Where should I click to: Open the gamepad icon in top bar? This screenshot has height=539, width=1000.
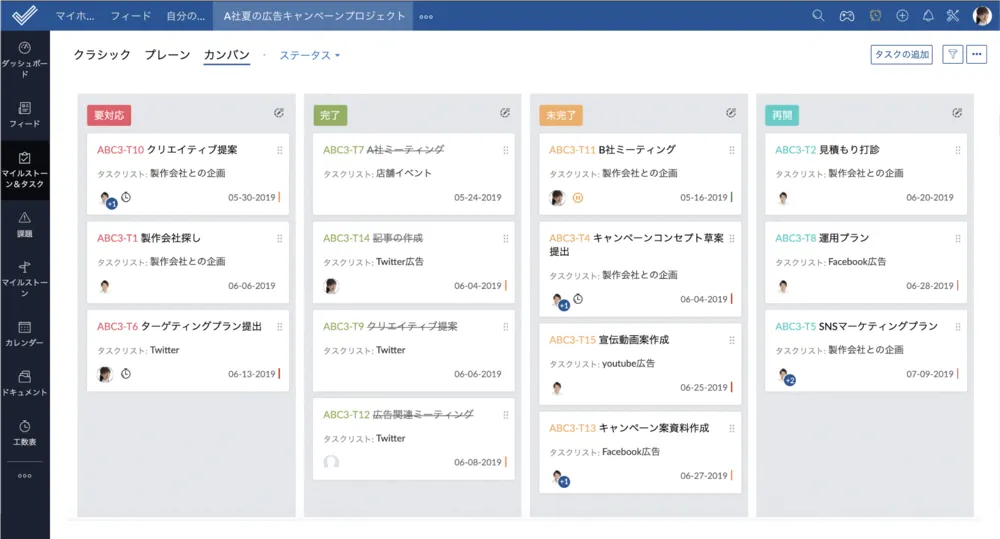click(846, 15)
